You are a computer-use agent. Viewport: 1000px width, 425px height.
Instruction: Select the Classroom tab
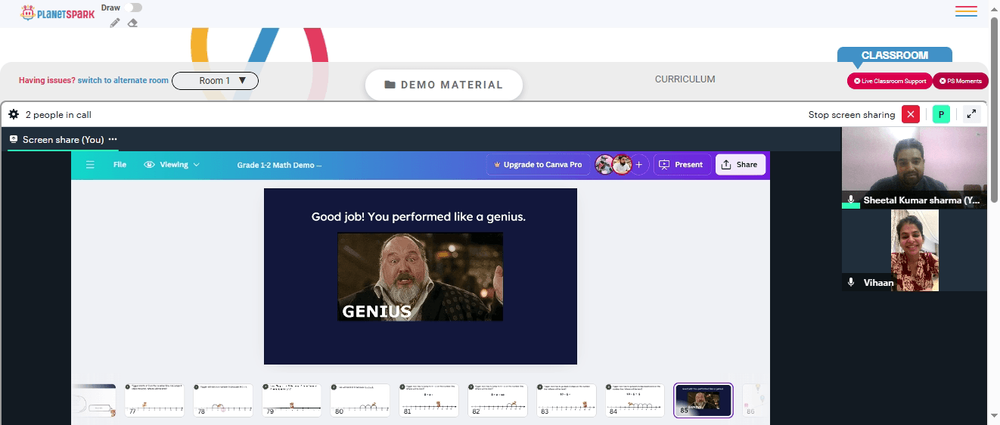[x=895, y=55]
